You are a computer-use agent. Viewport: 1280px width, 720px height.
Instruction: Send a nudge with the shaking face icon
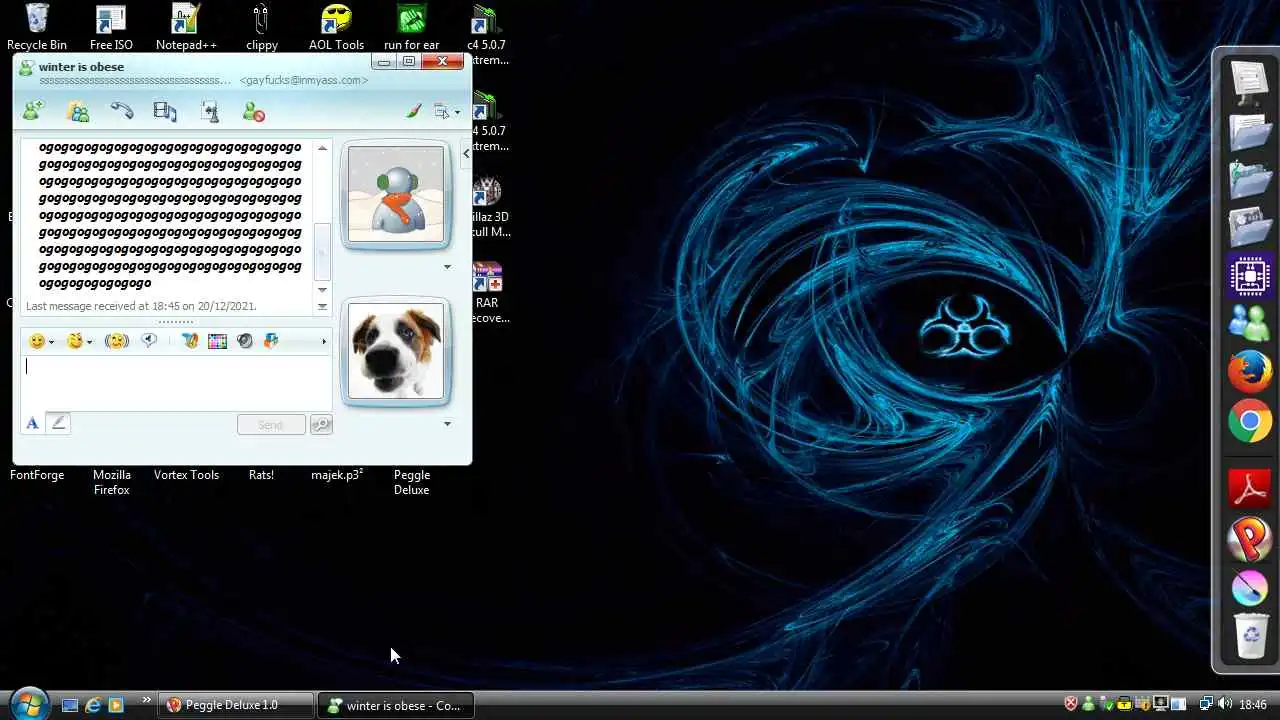point(117,341)
